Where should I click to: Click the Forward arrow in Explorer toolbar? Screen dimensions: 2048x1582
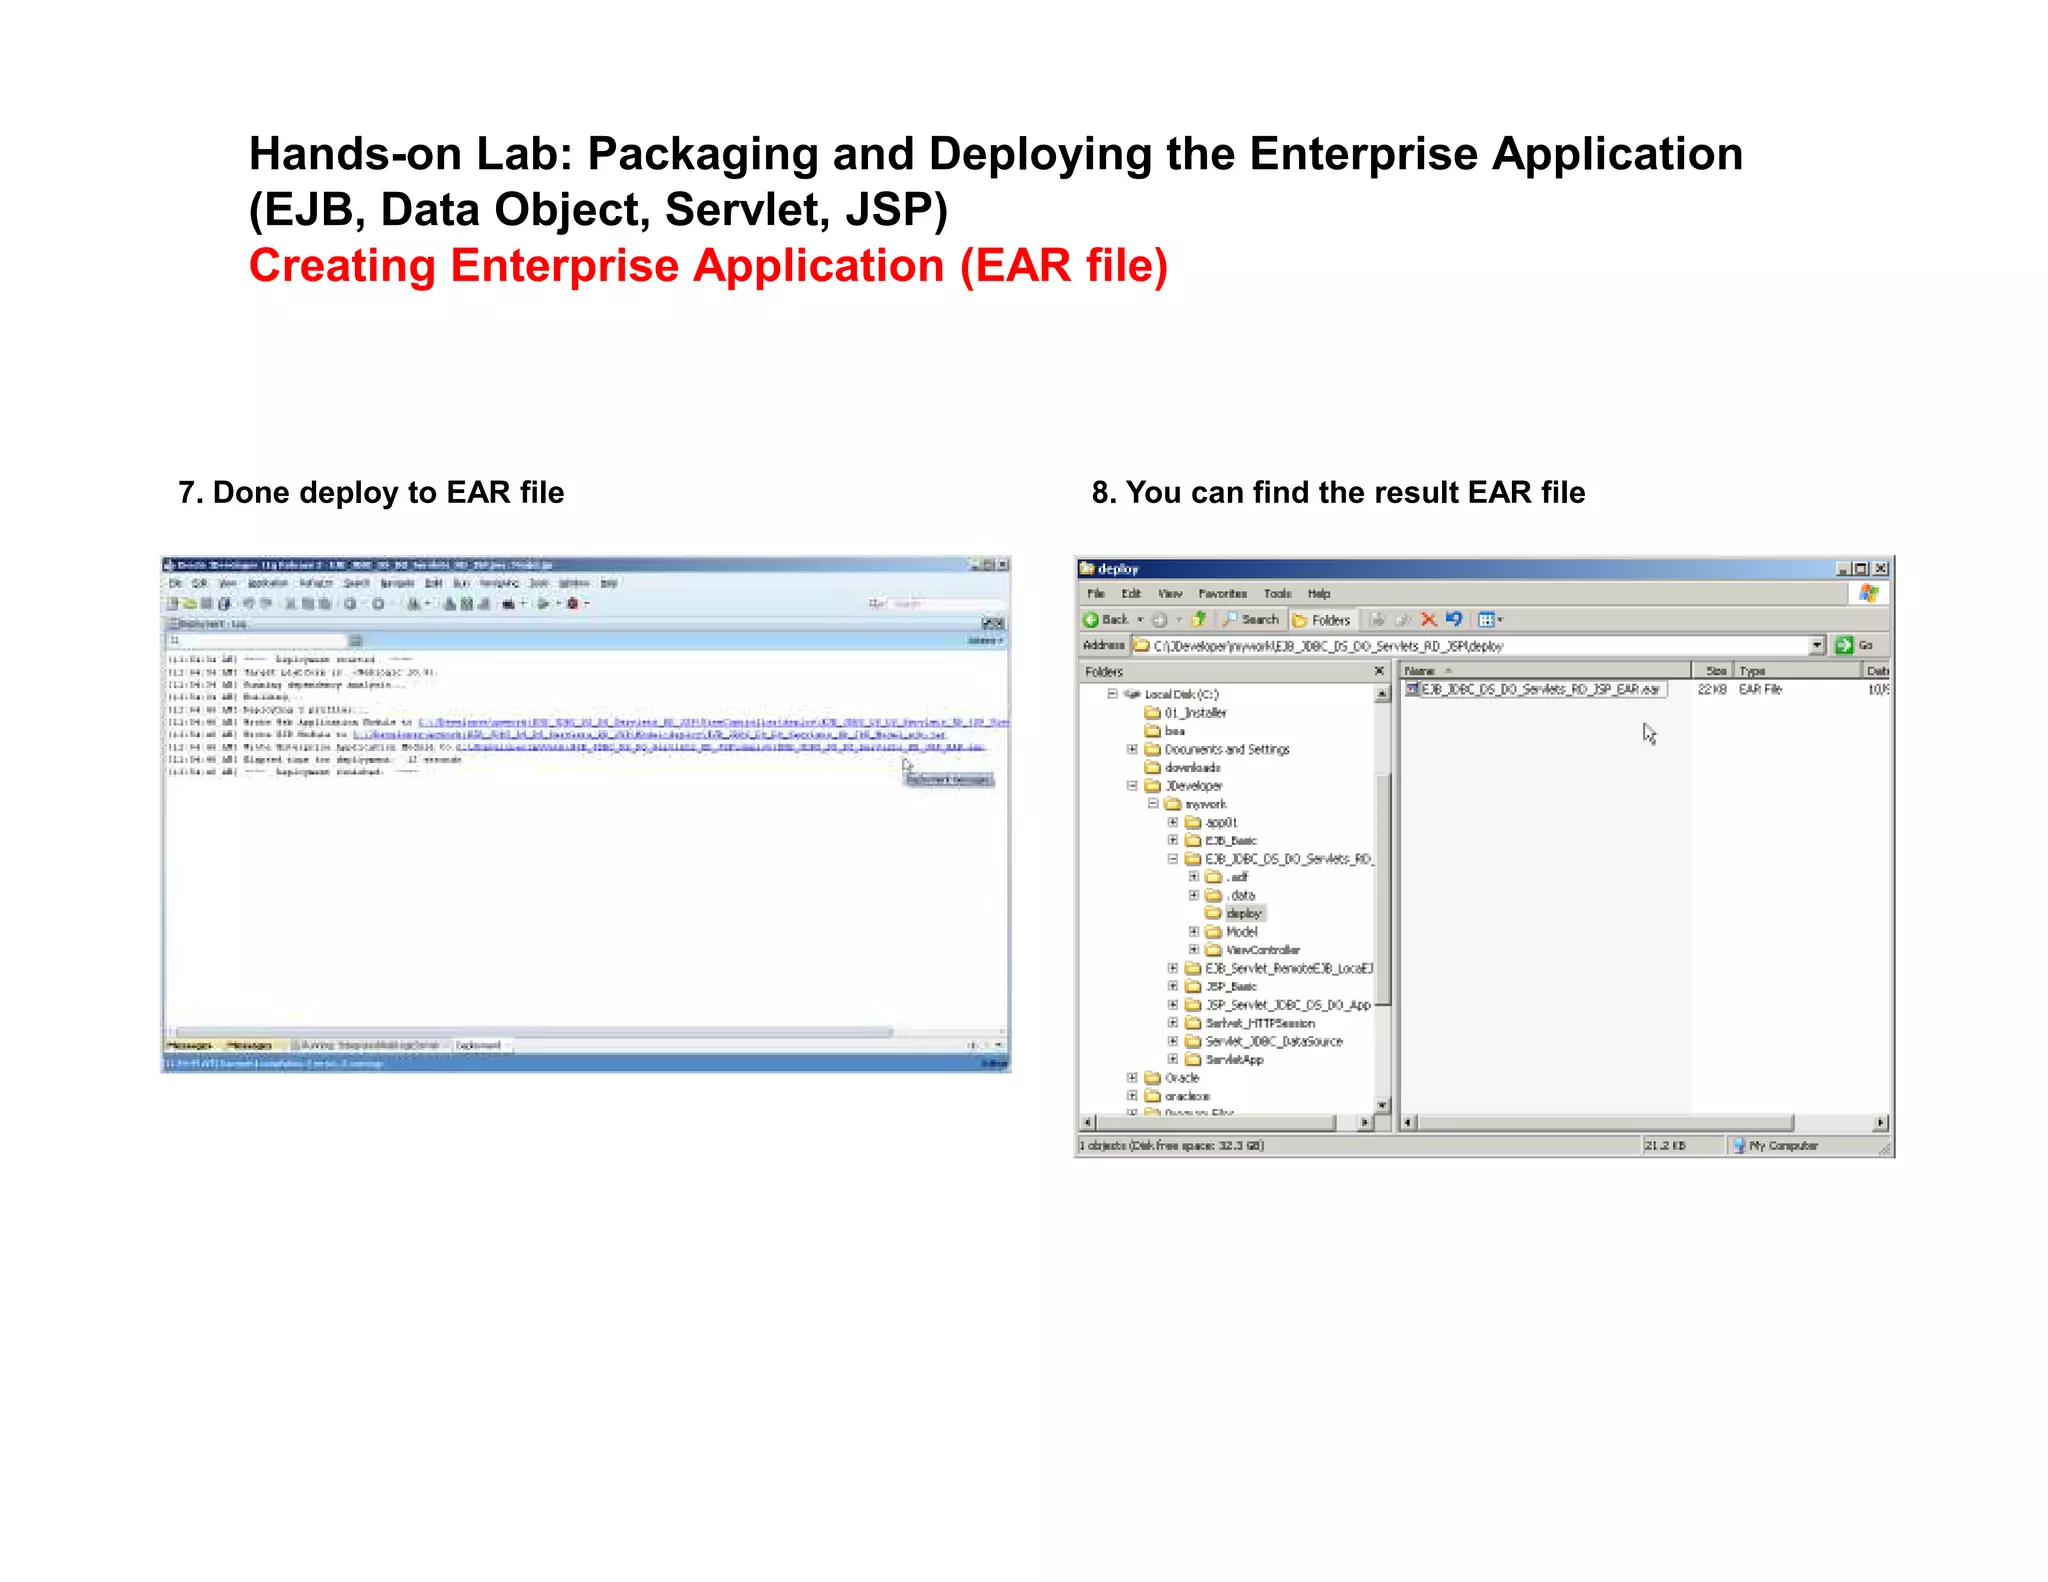[x=1159, y=620]
